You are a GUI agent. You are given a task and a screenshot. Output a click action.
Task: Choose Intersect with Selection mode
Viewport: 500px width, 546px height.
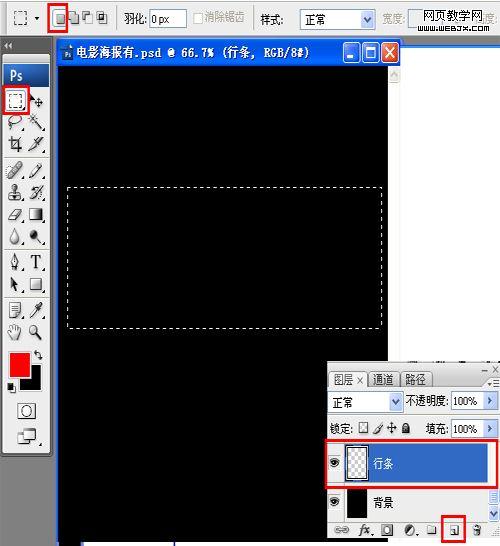pos(102,18)
